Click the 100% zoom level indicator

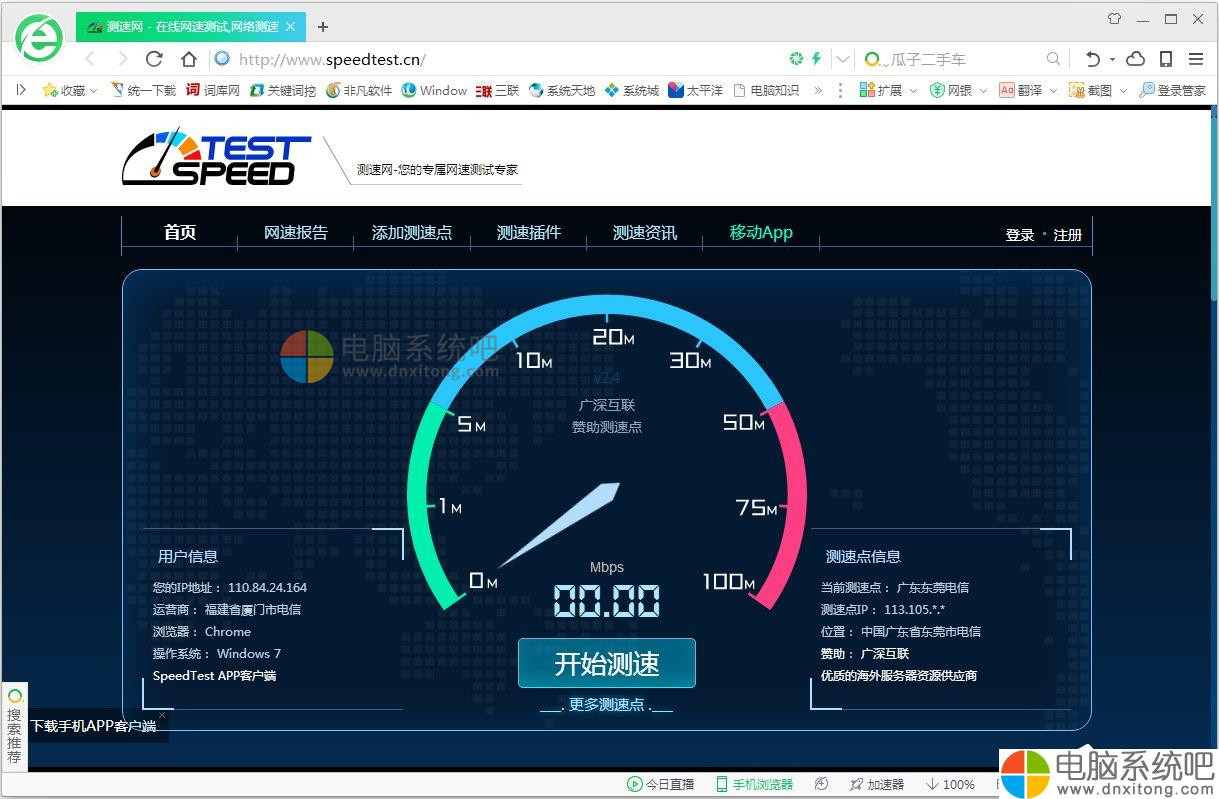pos(951,785)
